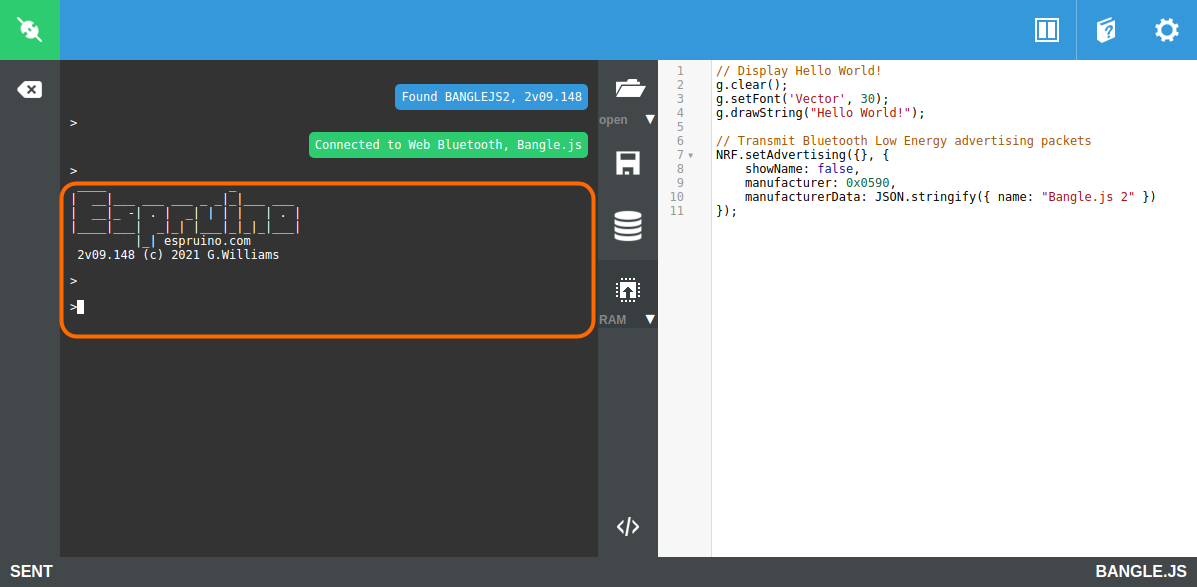Click the 'manufacturer: 0x0590,' line
This screenshot has width=1197, height=587.
tap(820, 183)
